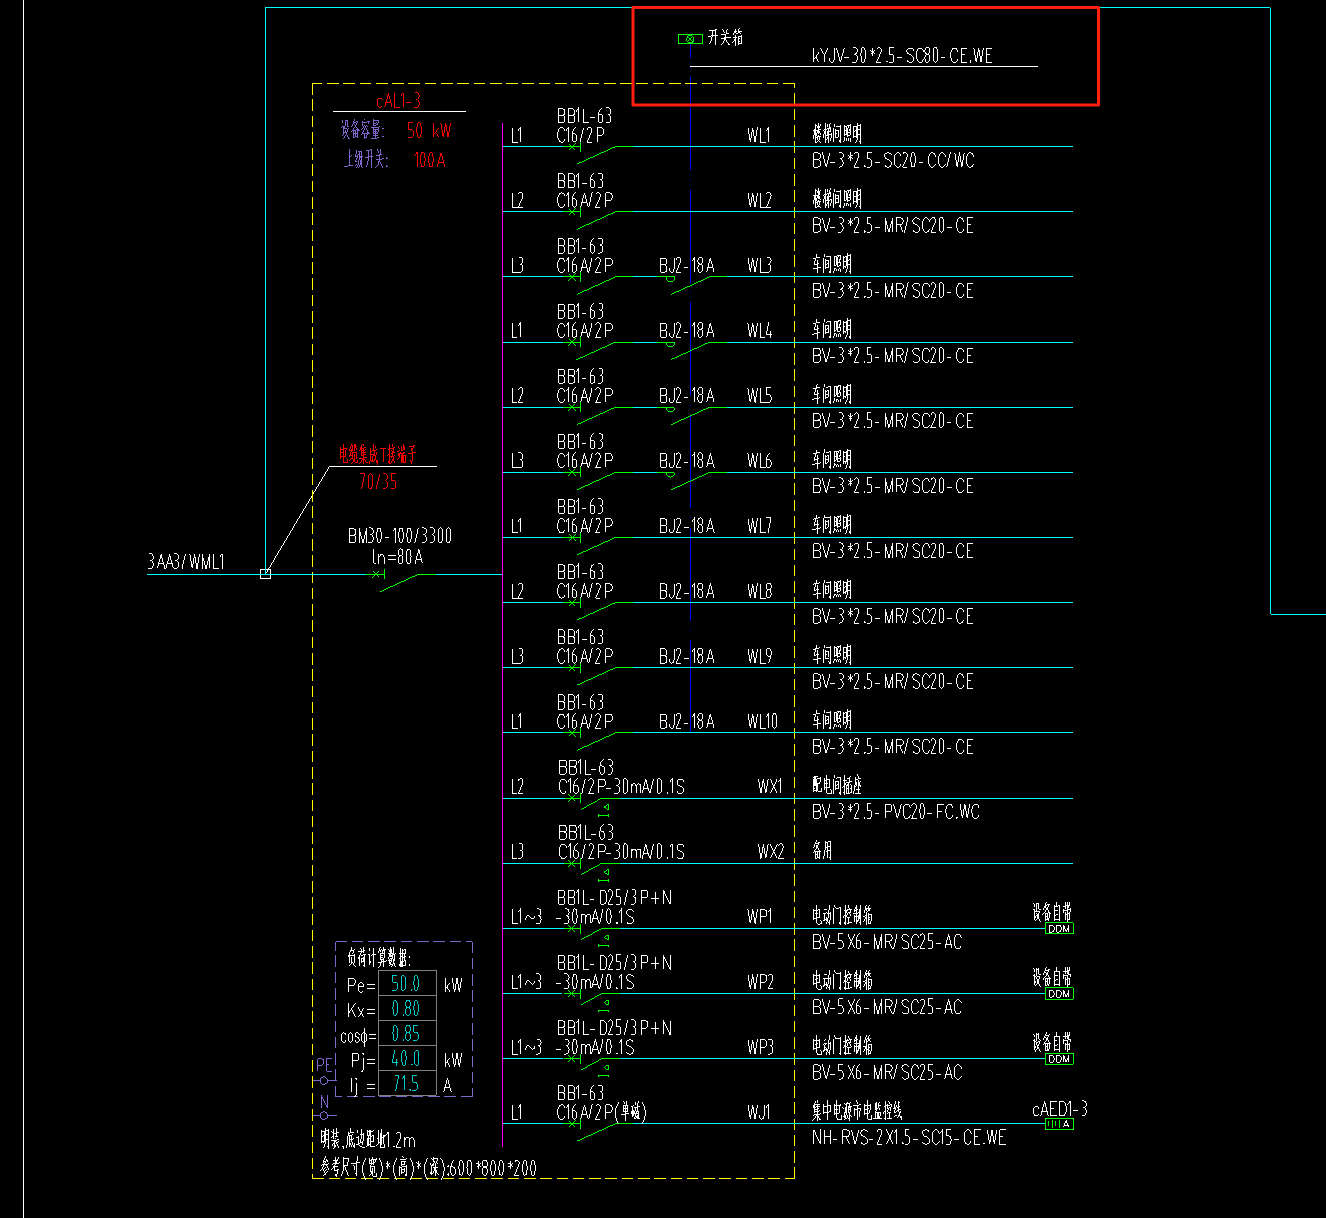This screenshot has height=1218, width=1326.
Task: Click the 集中电源市电监控线 description
Action: 857,1111
